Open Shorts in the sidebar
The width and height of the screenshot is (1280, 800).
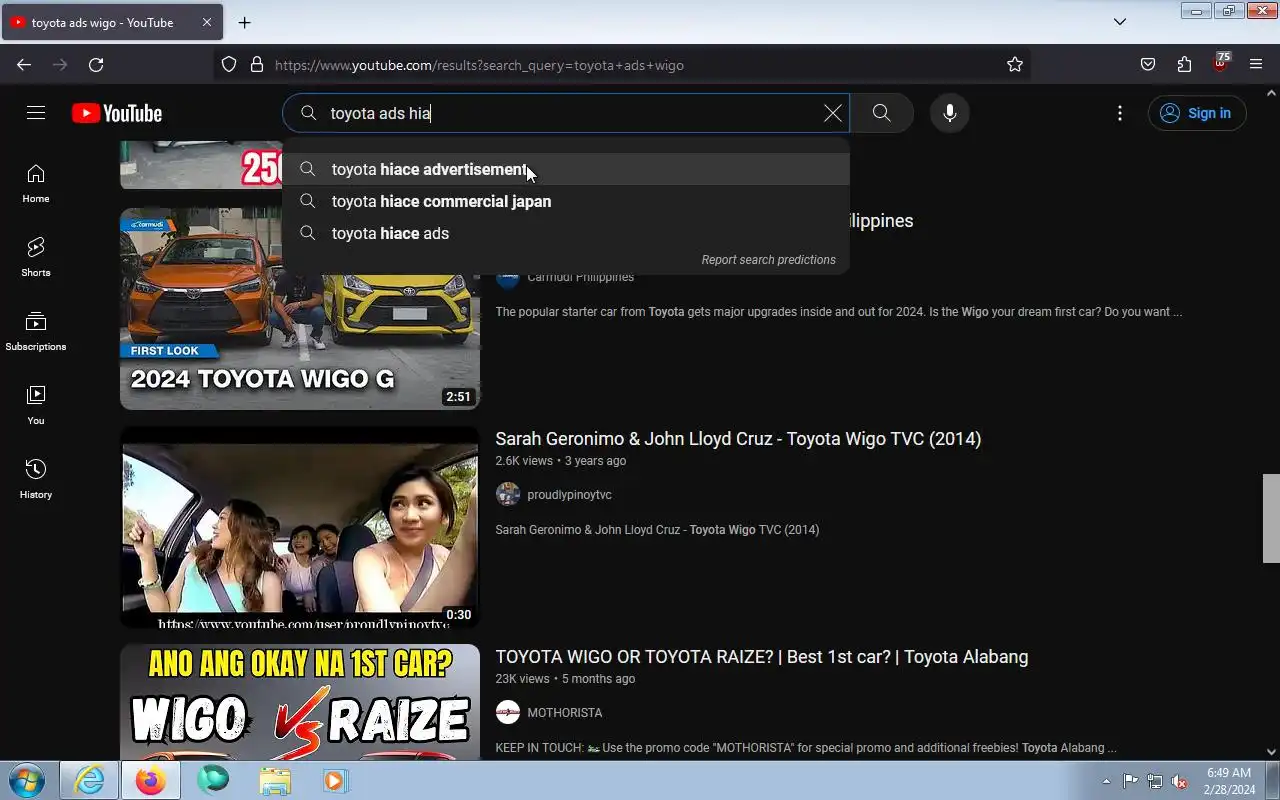click(36, 258)
